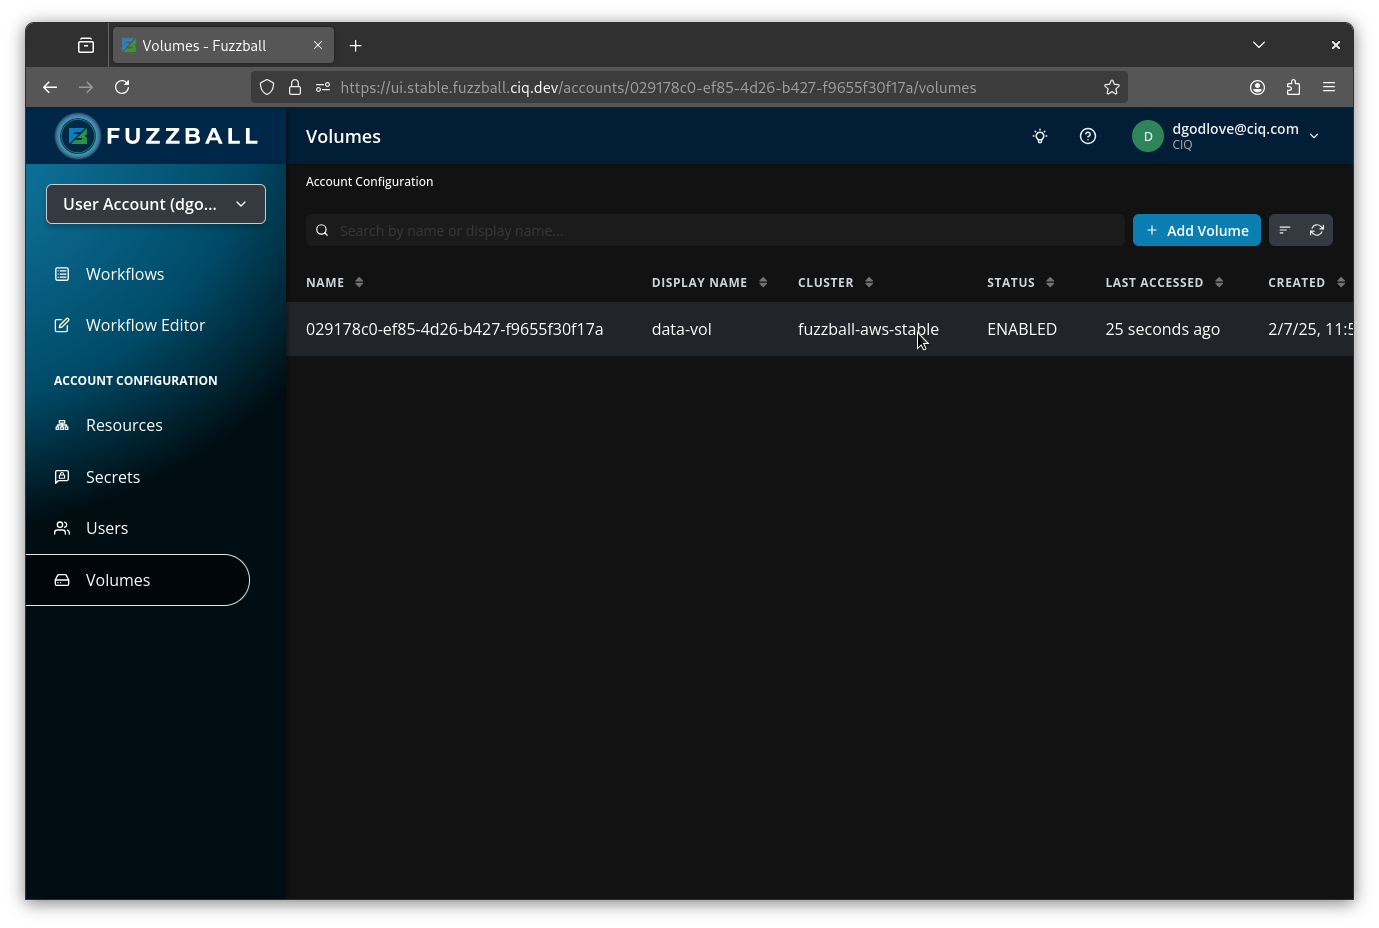
Task: Select volume 029178c0-ef85-4d26-b427-f9655f30f17a
Action: click(x=454, y=329)
